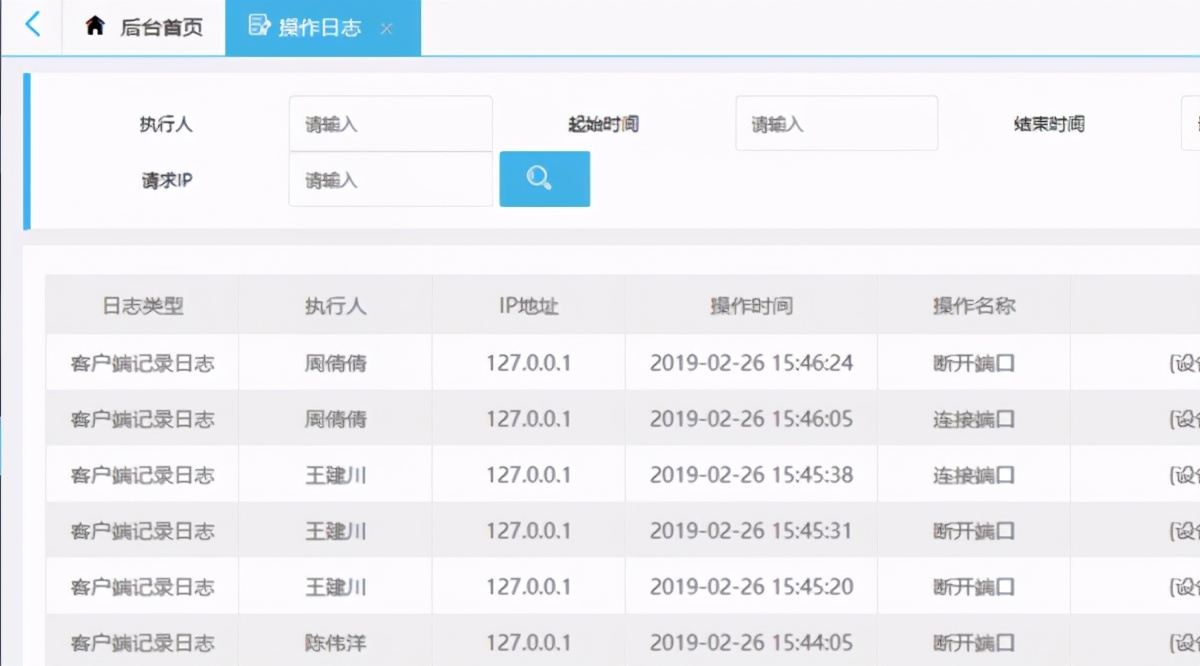Image resolution: width=1200 pixels, height=666 pixels.
Task: Click the 起始时间 input field
Action: pyautogui.click(x=836, y=123)
